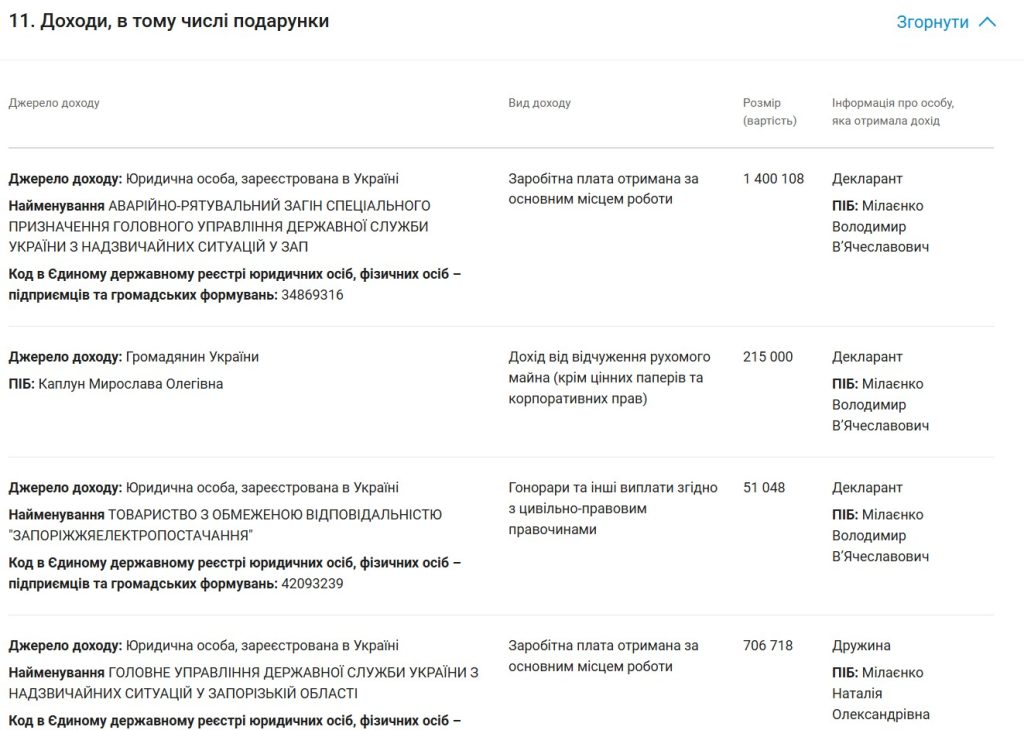This screenshot has width=1024, height=730.
Task: Click the "Інформація про особу" column header
Action: (892, 112)
